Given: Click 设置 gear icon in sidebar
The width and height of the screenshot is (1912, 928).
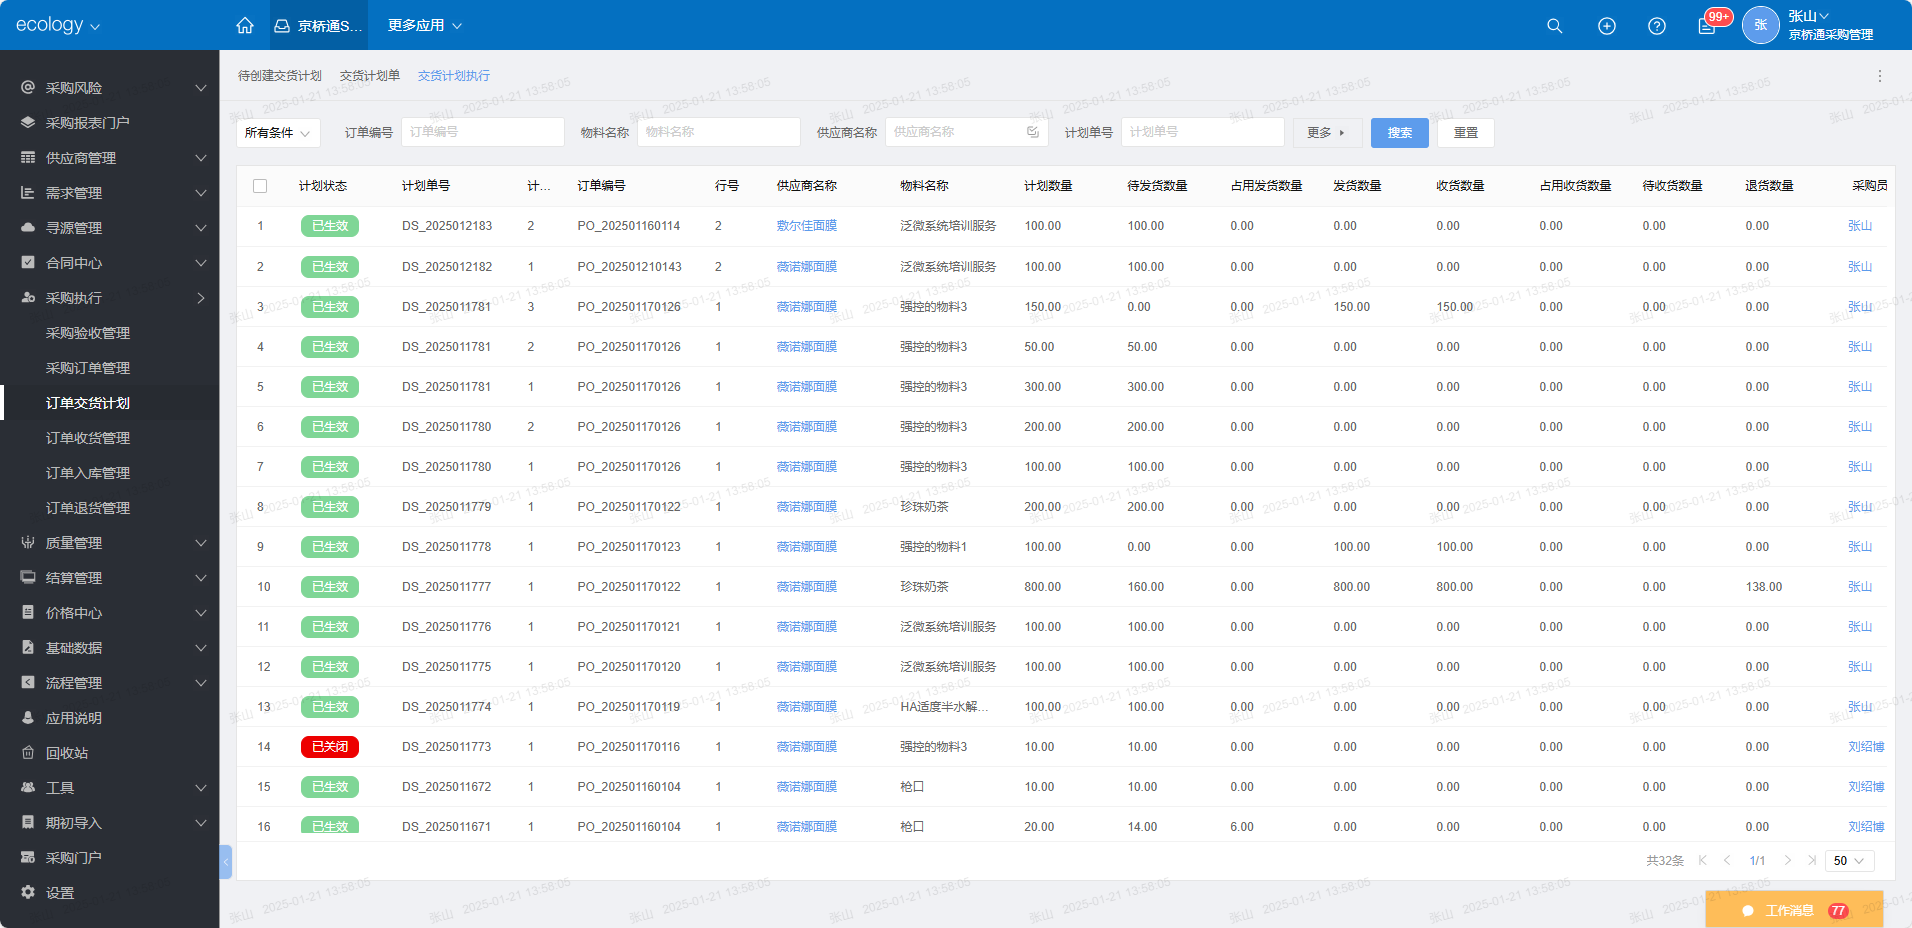Looking at the screenshot, I should (x=28, y=892).
